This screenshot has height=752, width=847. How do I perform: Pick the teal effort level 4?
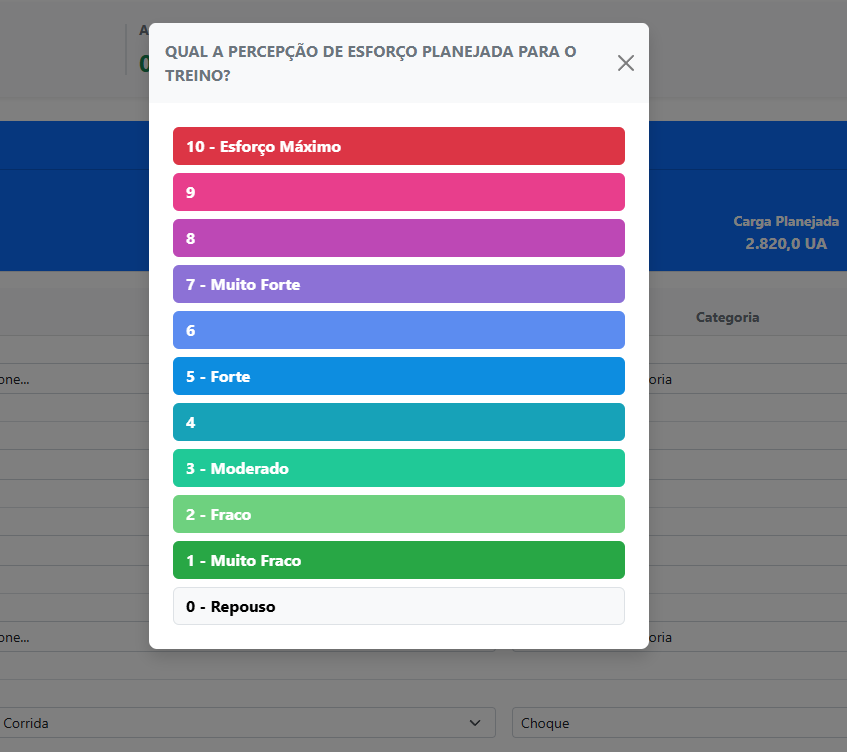point(398,422)
